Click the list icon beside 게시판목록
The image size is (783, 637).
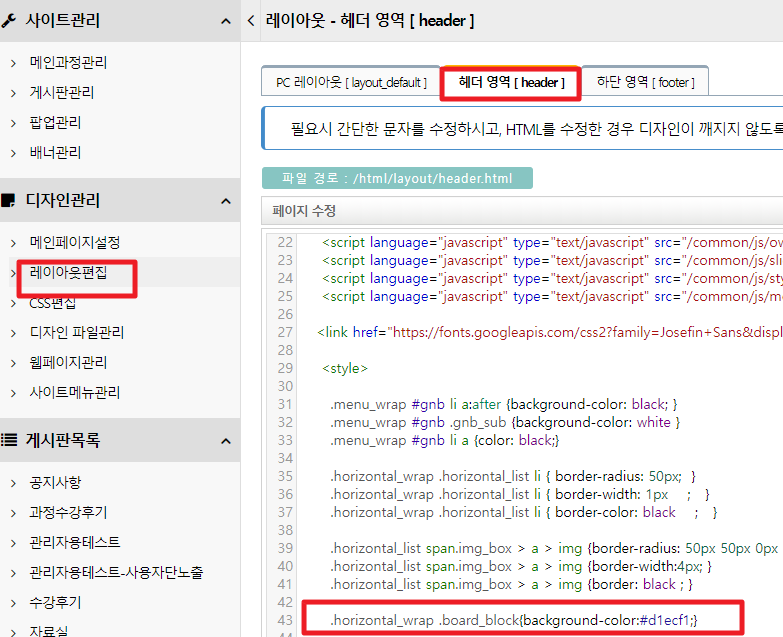[x=10, y=441]
